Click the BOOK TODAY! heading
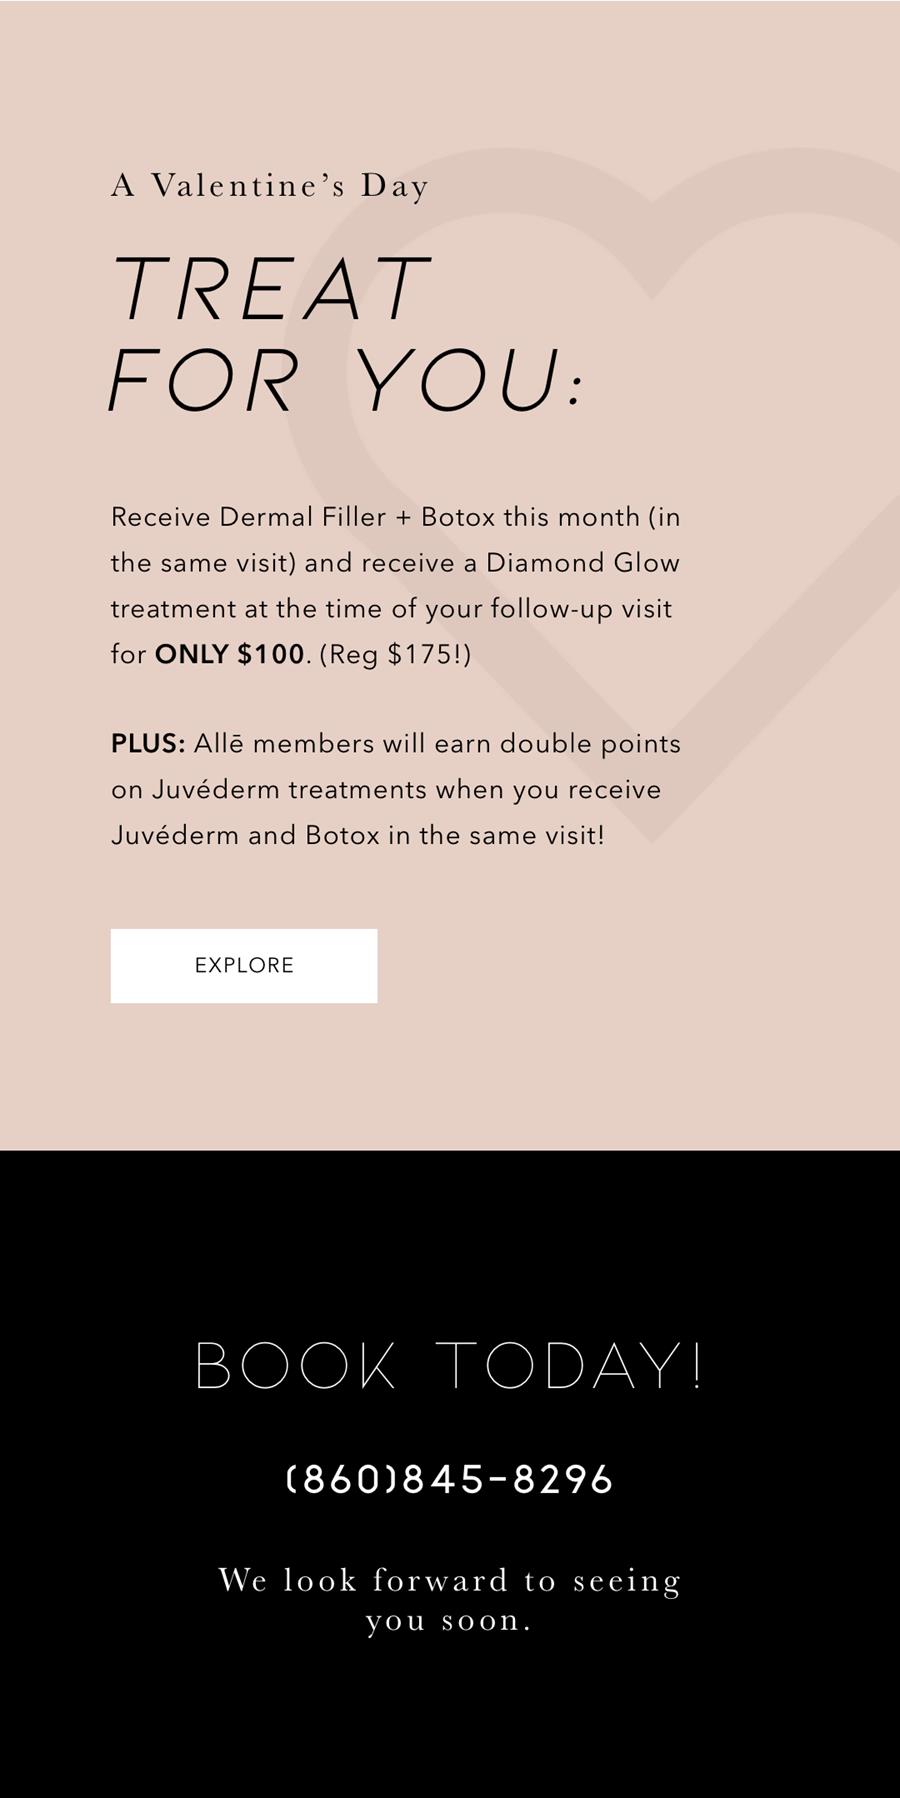 tap(450, 1365)
